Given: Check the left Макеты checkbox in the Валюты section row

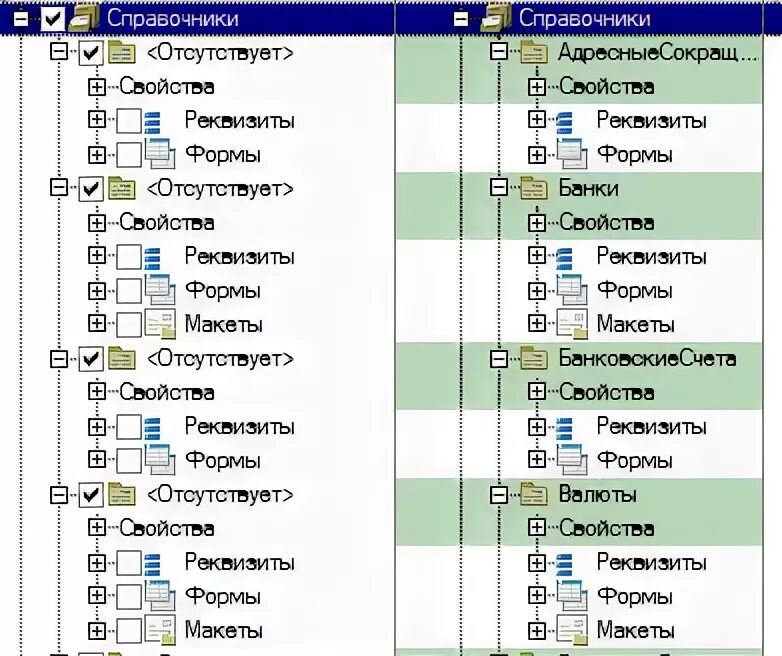Looking at the screenshot, I should 129,631.
